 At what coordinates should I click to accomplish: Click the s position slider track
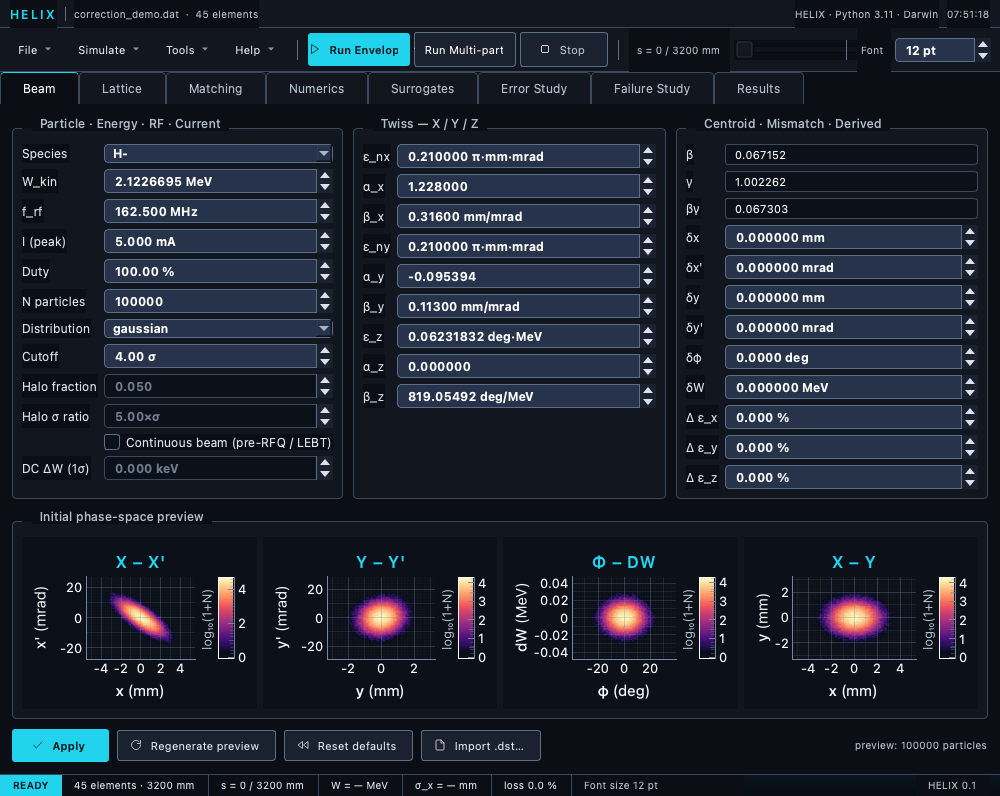[x=789, y=50]
